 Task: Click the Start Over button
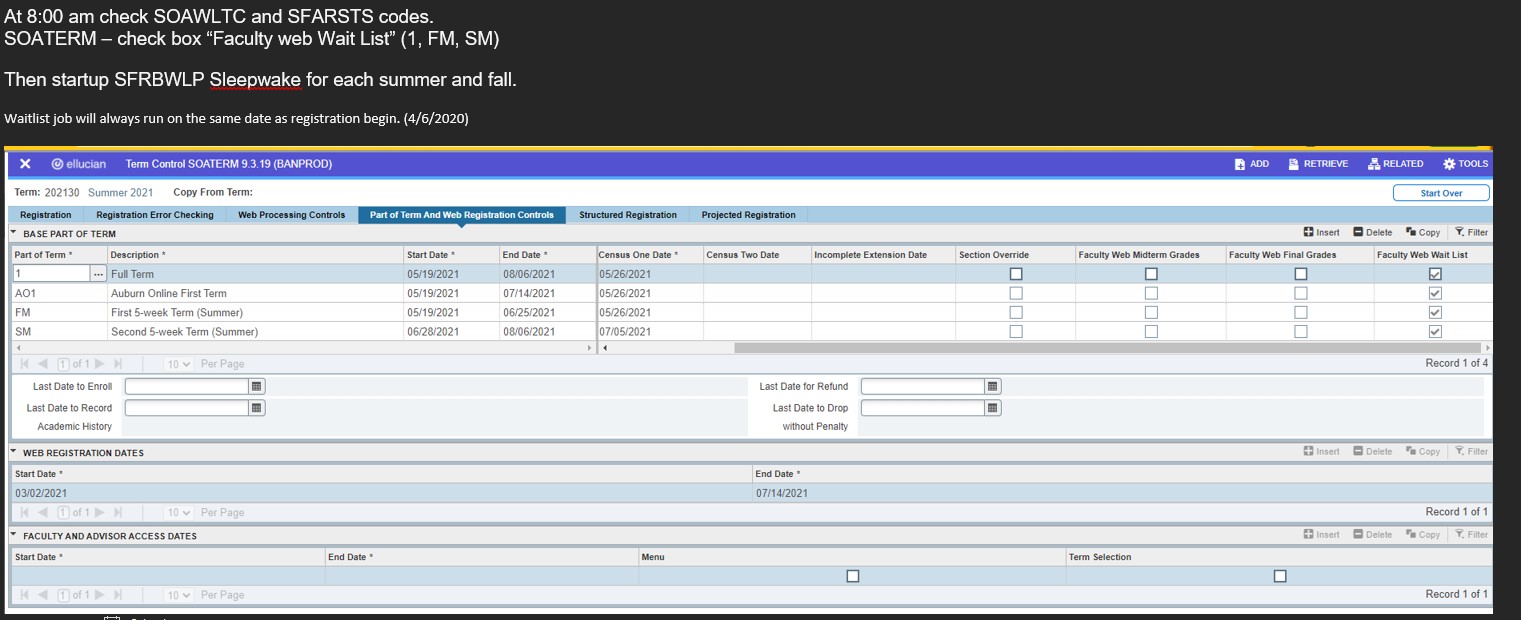(x=1440, y=193)
